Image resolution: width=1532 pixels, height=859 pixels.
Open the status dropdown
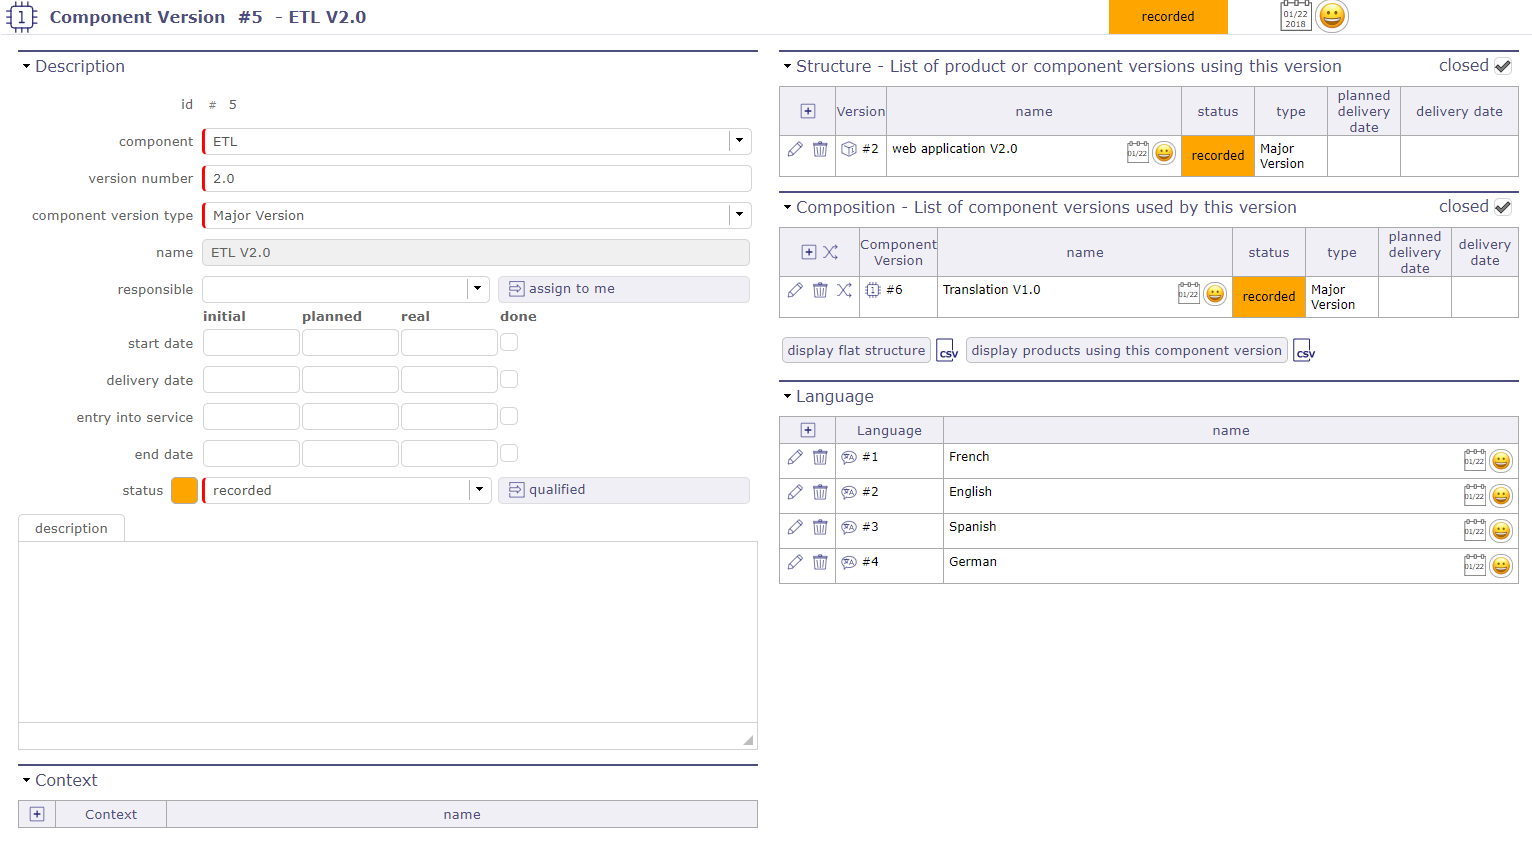pos(479,490)
